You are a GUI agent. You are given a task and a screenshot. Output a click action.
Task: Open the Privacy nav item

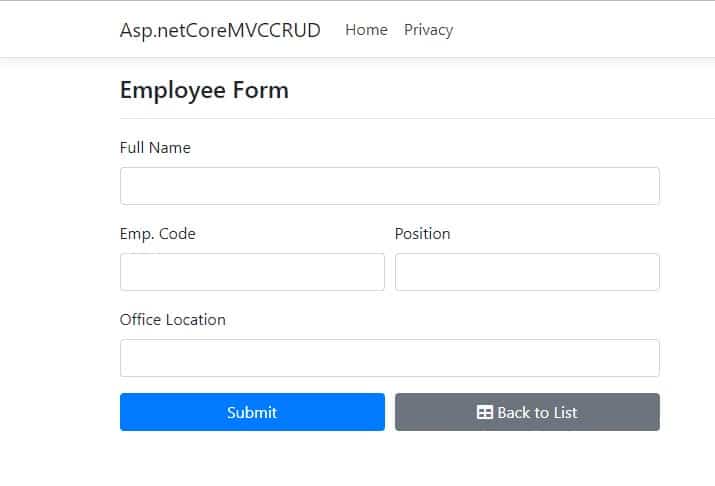[428, 30]
